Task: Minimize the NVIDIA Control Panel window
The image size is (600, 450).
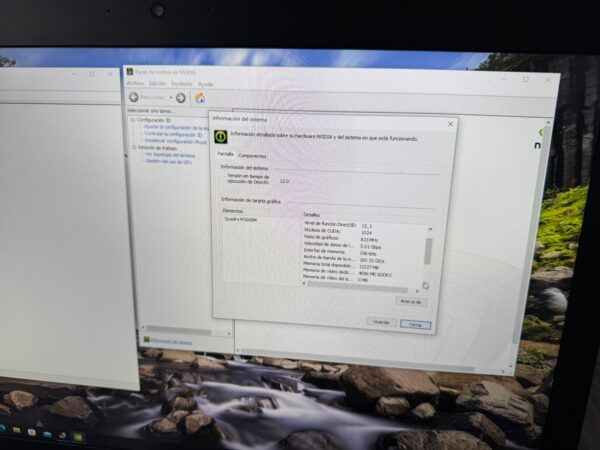Action: click(504, 78)
